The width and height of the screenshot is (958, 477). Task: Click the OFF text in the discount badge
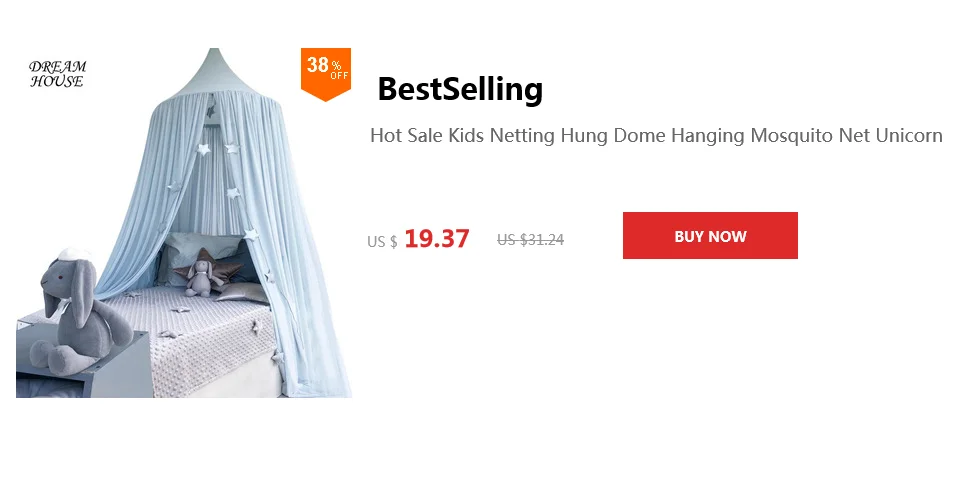click(339, 76)
